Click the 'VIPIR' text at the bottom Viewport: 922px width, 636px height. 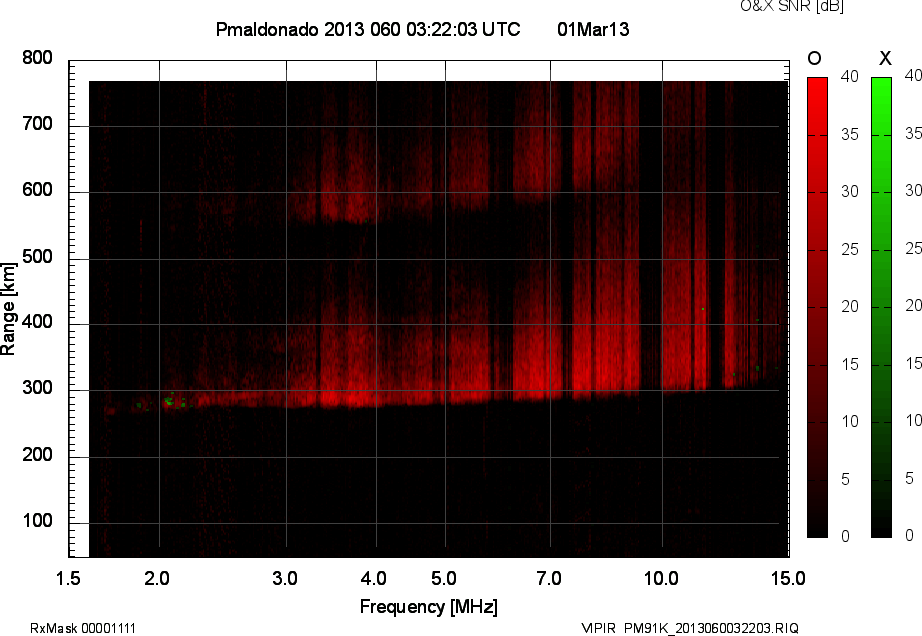pos(599,628)
